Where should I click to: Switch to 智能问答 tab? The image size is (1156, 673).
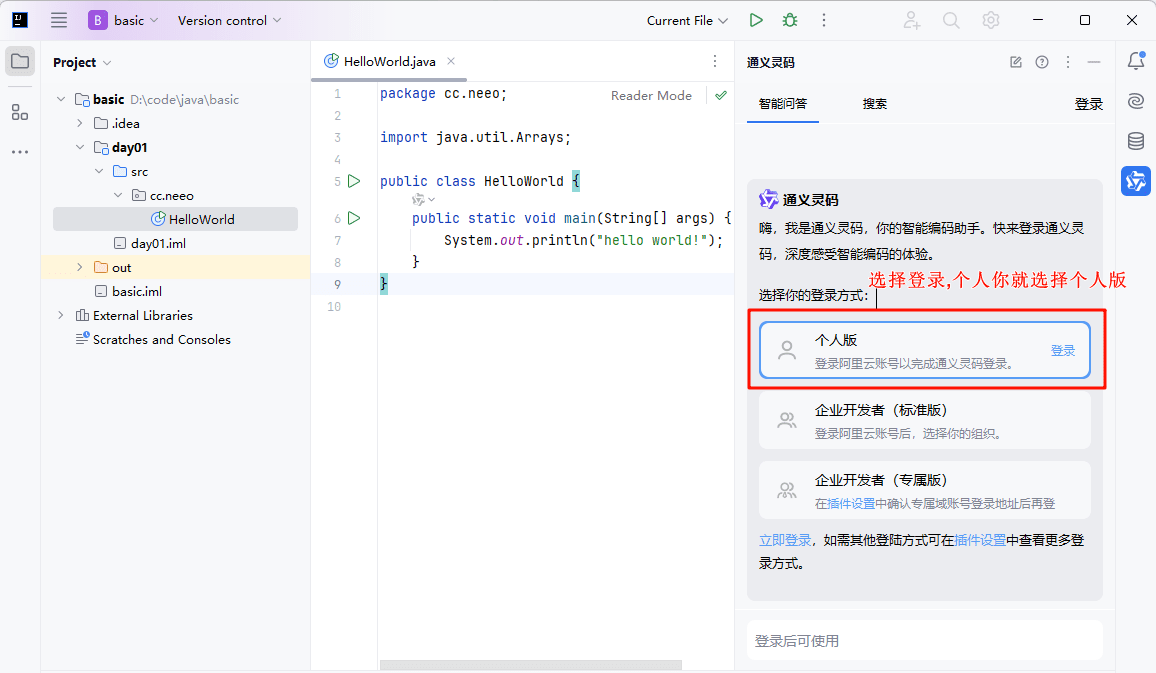pos(783,104)
